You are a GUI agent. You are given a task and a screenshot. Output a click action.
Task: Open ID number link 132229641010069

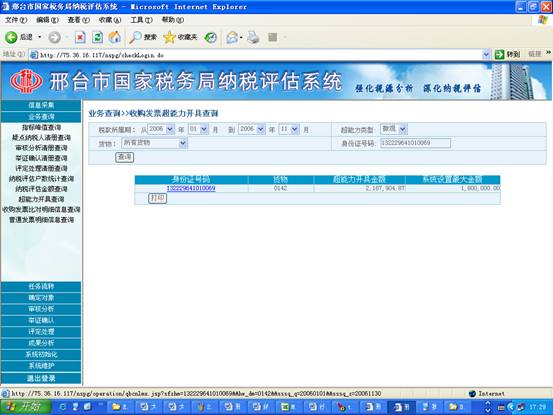pos(191,188)
